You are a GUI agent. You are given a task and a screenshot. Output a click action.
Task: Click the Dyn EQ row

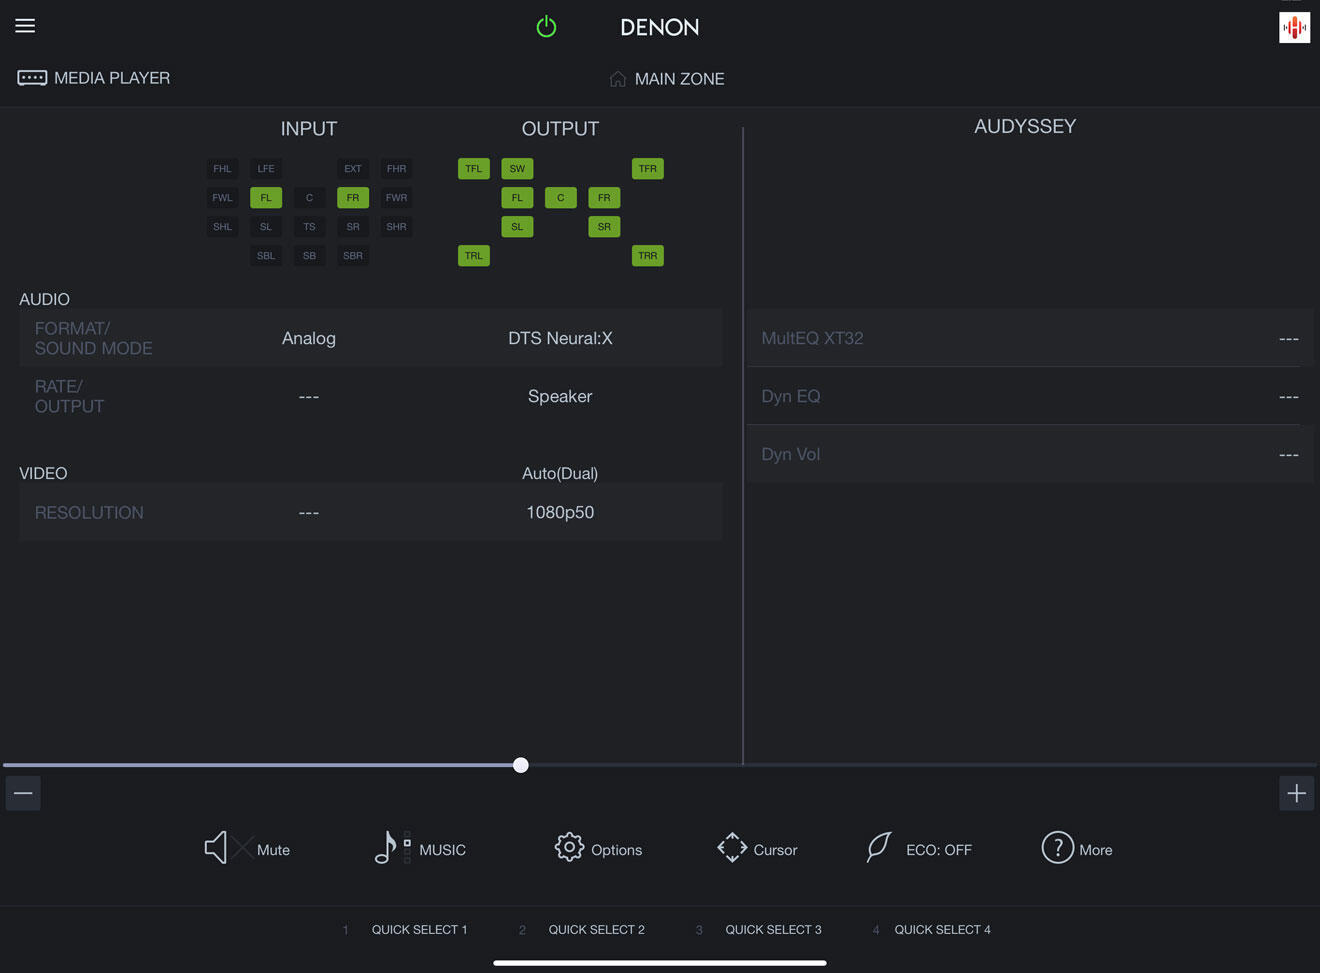(x=1030, y=396)
